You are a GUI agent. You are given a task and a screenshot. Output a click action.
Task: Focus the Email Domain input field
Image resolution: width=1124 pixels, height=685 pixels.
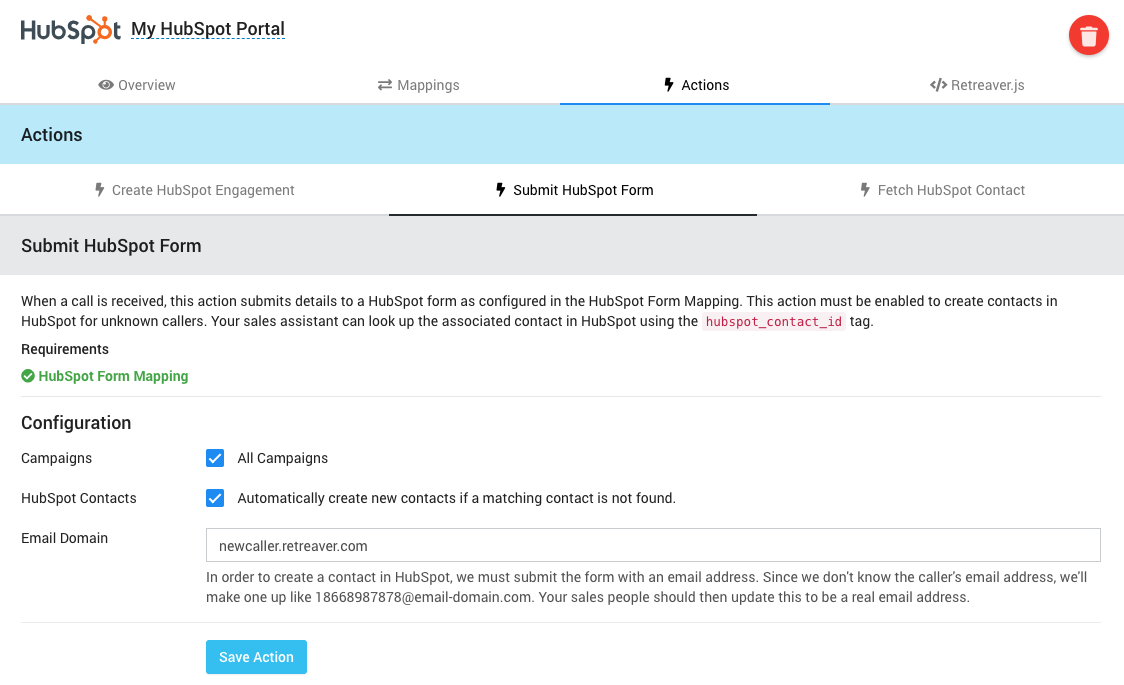652,546
